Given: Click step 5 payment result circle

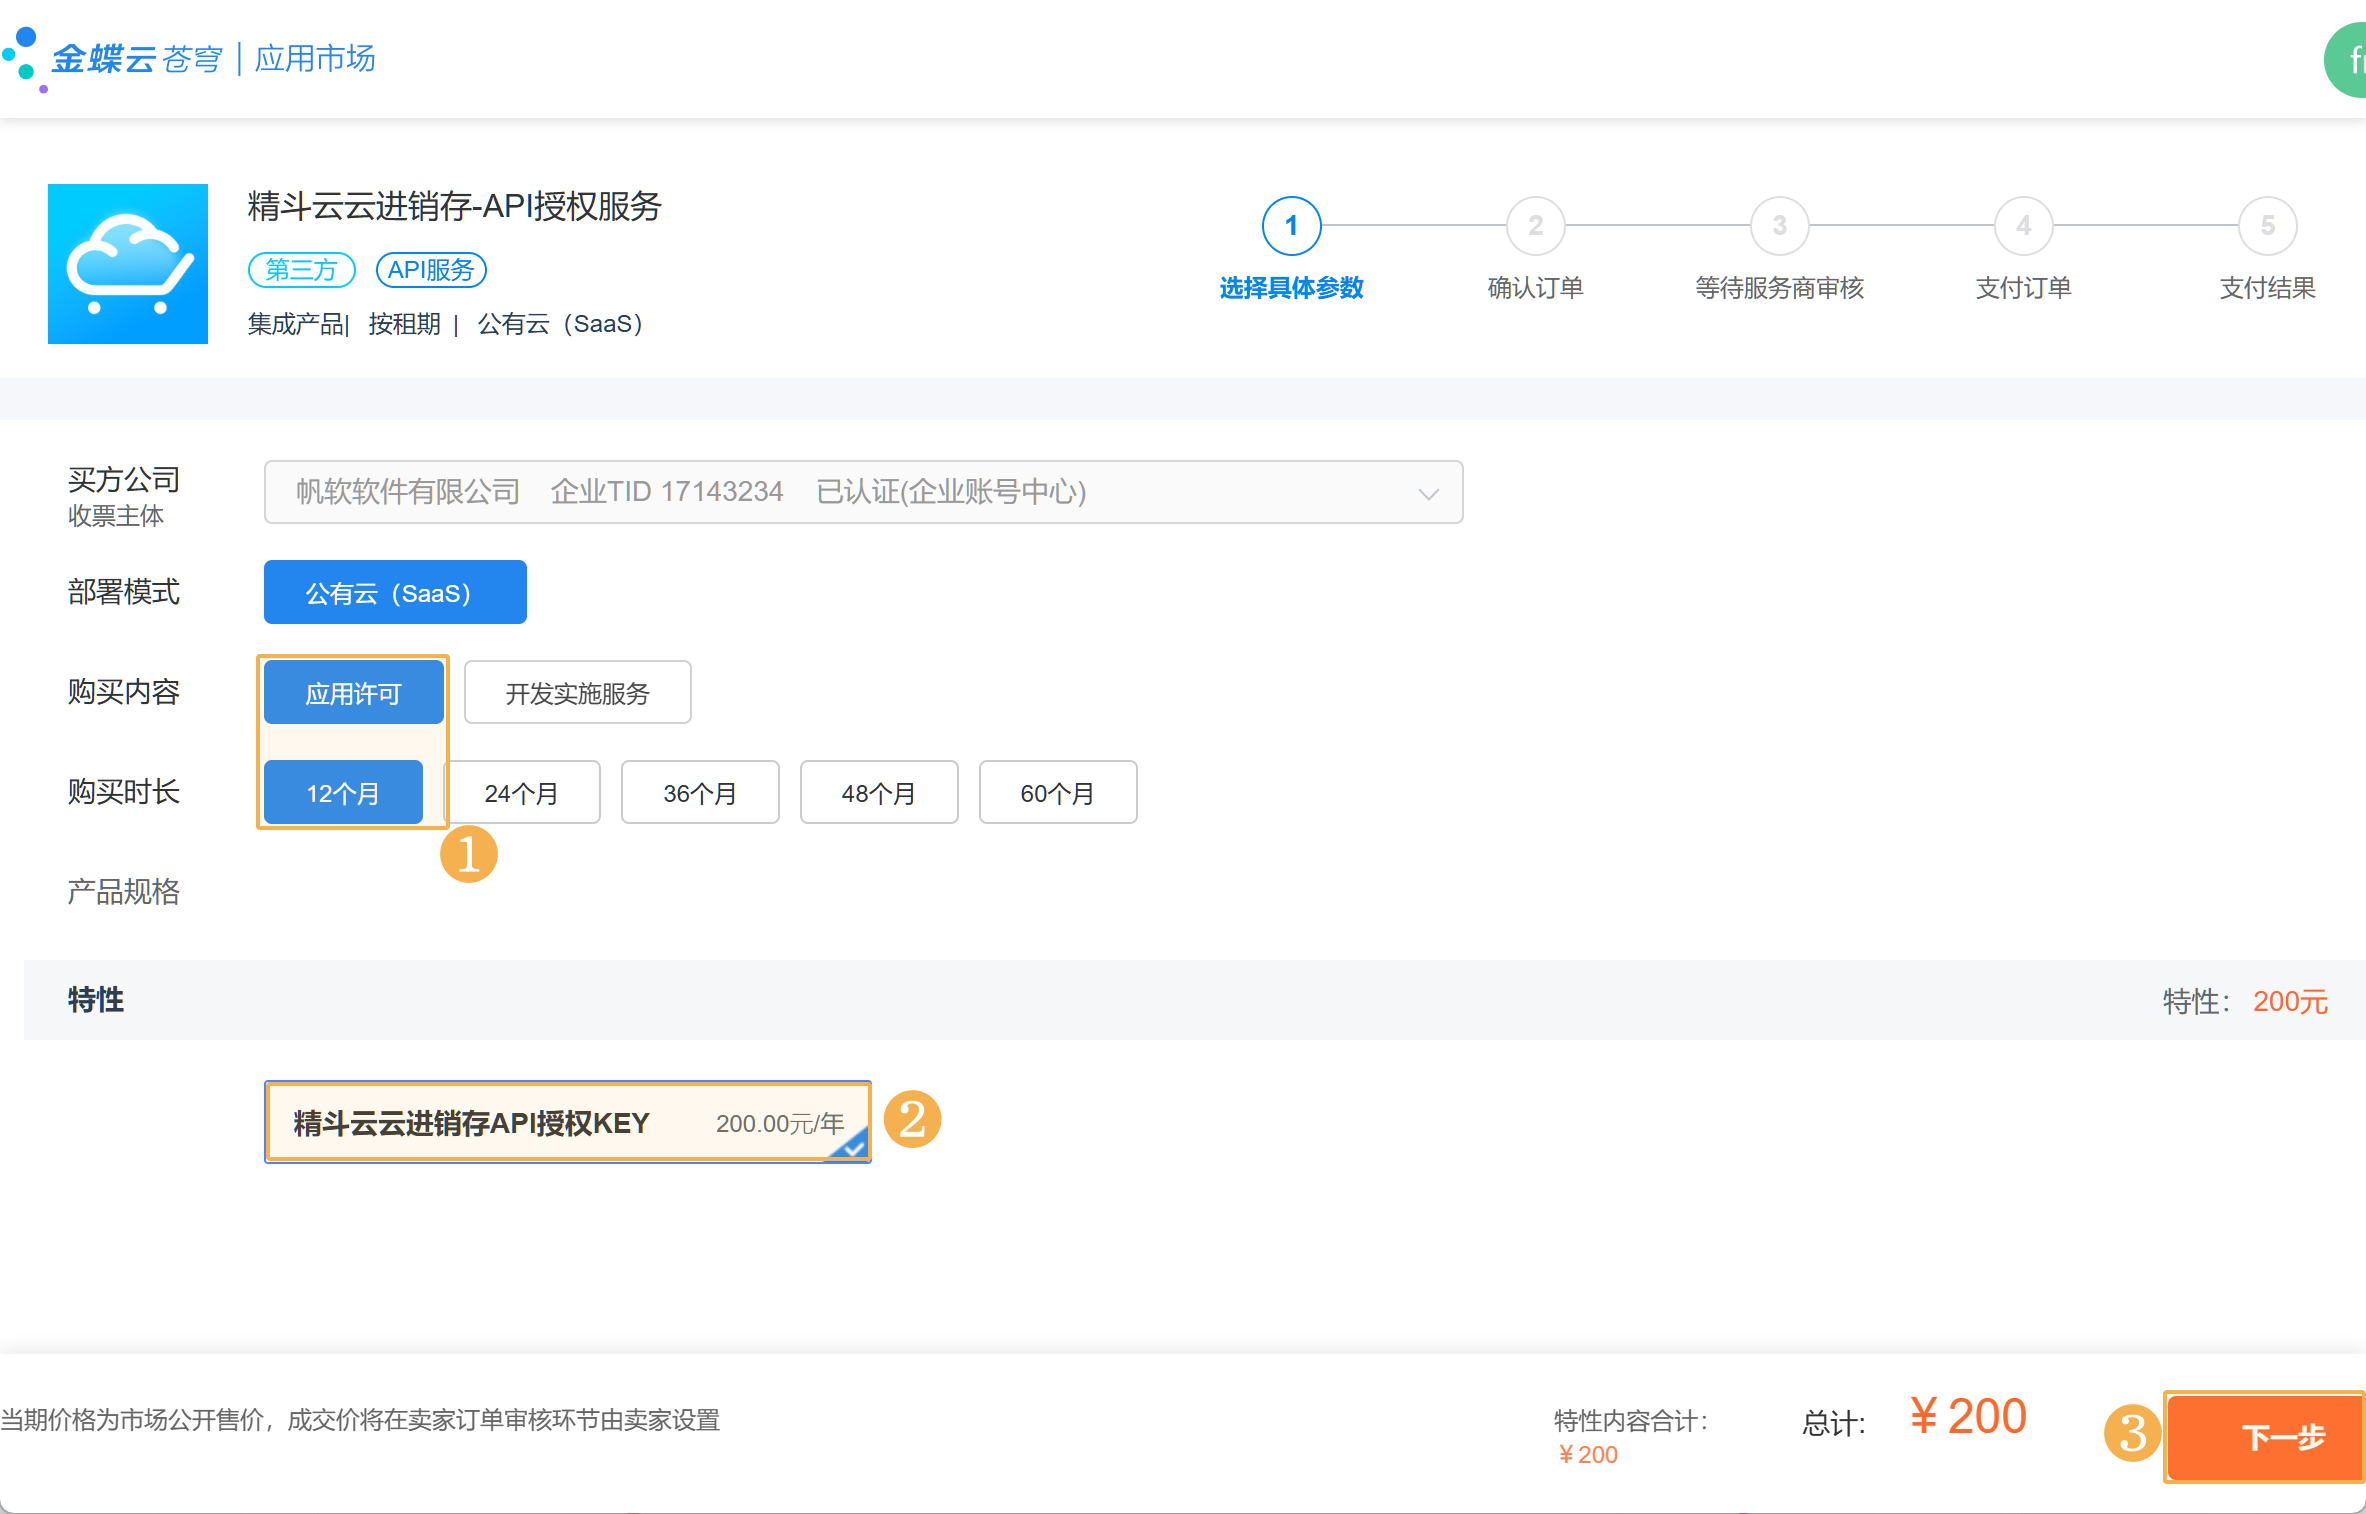Looking at the screenshot, I should click(2267, 226).
